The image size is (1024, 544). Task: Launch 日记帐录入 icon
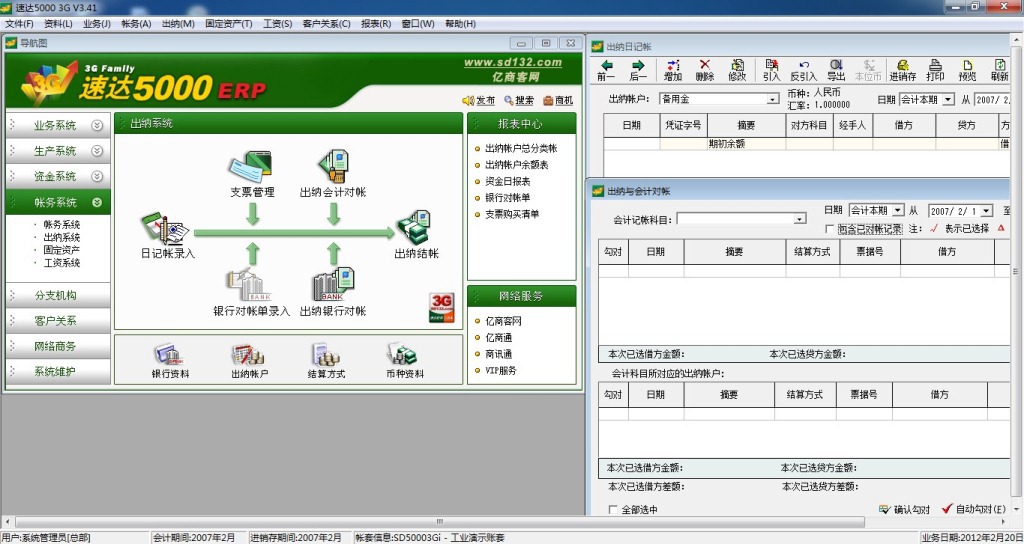click(167, 235)
